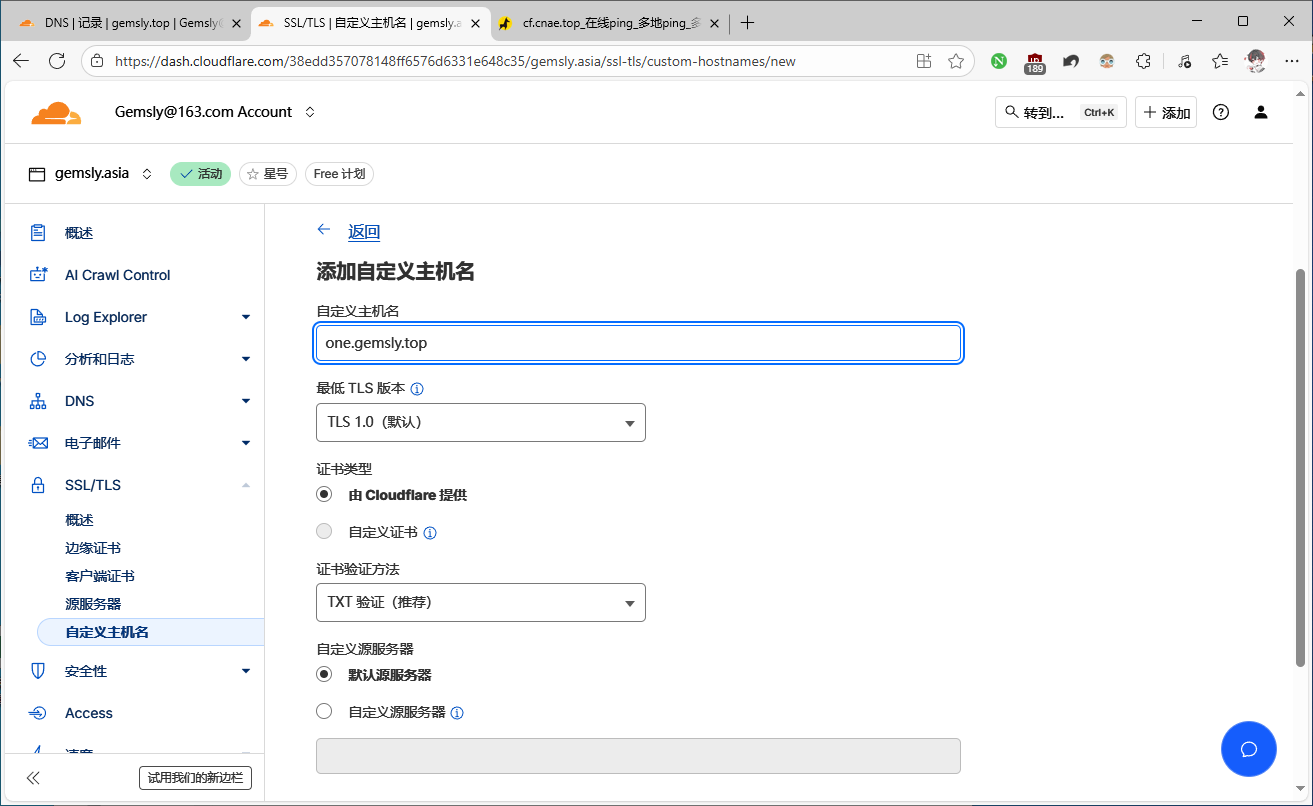The image size is (1313, 806).
Task: Click the tooltip icon next to 最低 TLS 版本
Action: (x=417, y=388)
